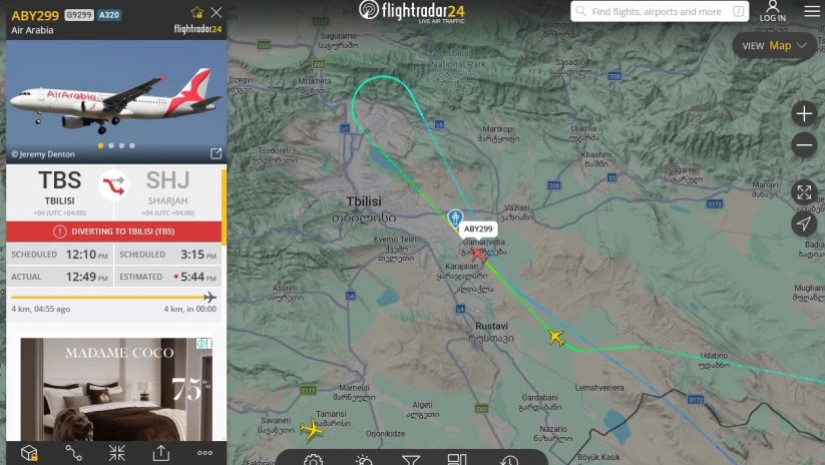This screenshot has width=825, height=465.
Task: Select the second aircraft photo dot
Action: [111, 146]
